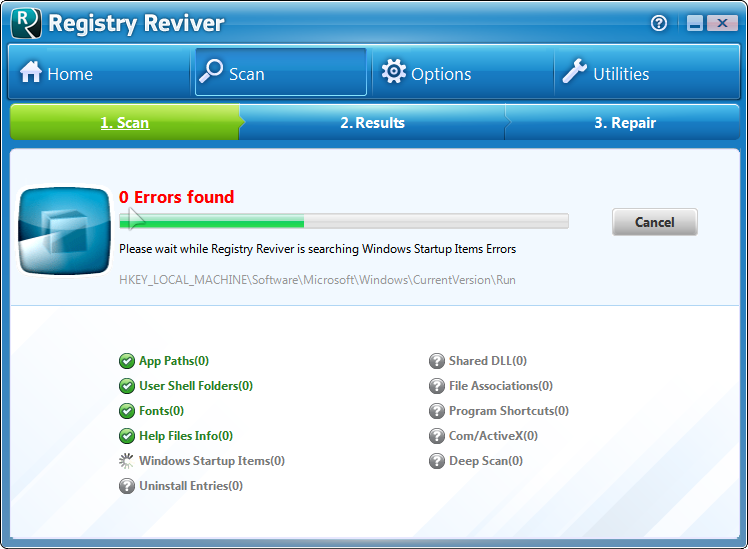Viewport: 748px width, 549px height.
Task: Click the File Associations pending icon
Action: 437,386
